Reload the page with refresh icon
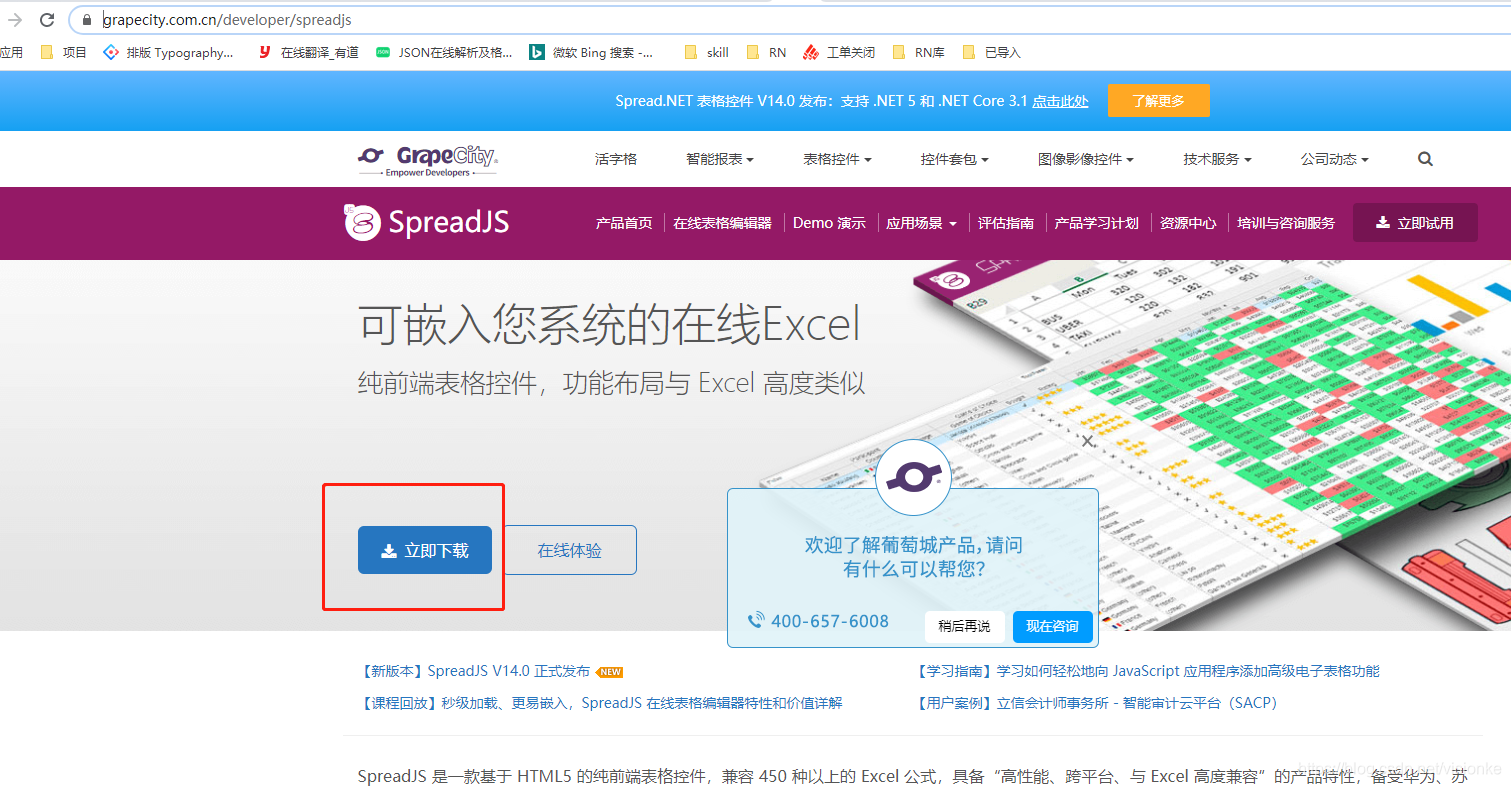The height and width of the screenshot is (787, 1511). point(47,20)
